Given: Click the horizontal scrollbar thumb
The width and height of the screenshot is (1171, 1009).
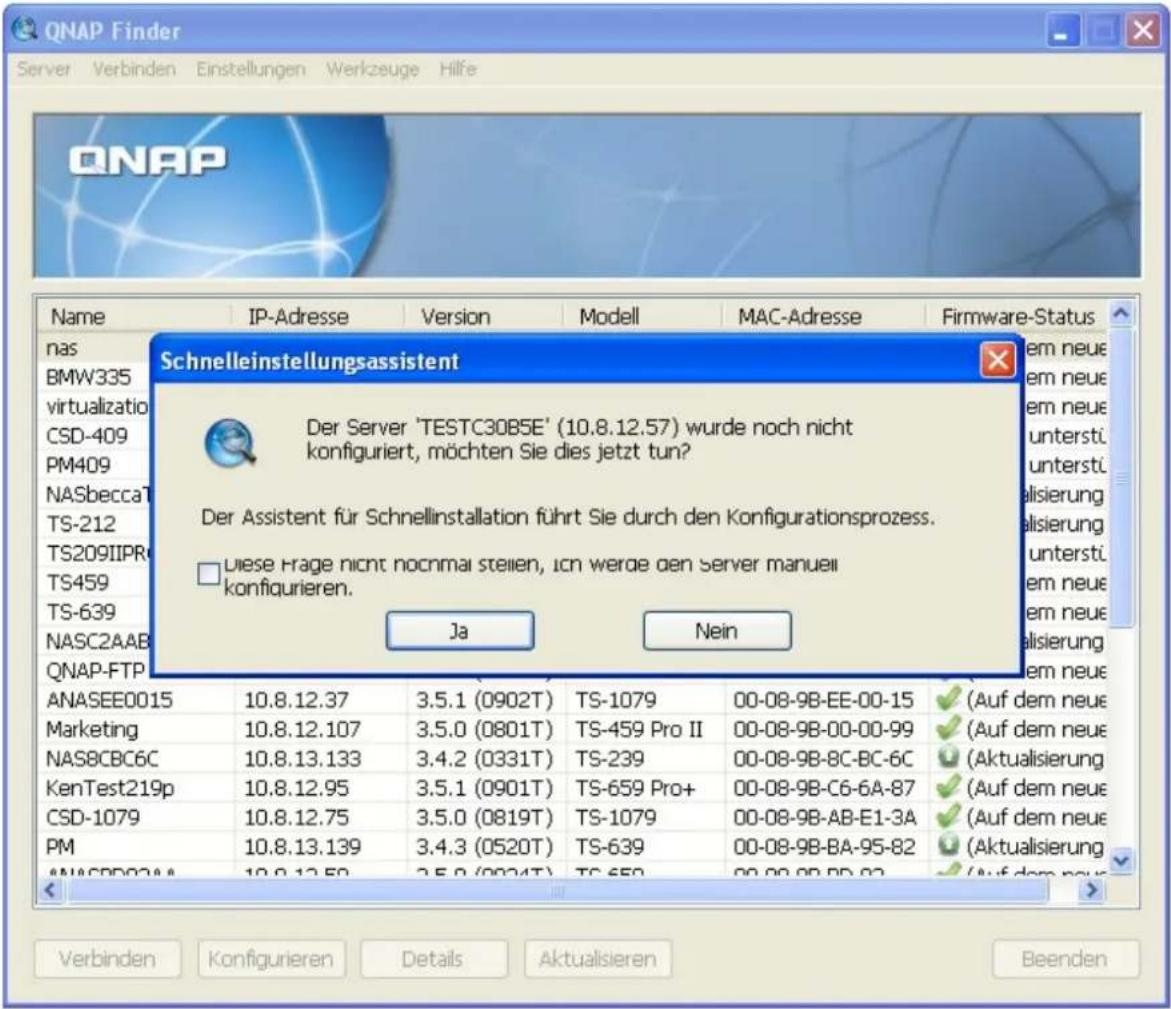Looking at the screenshot, I should pyautogui.click(x=557, y=890).
